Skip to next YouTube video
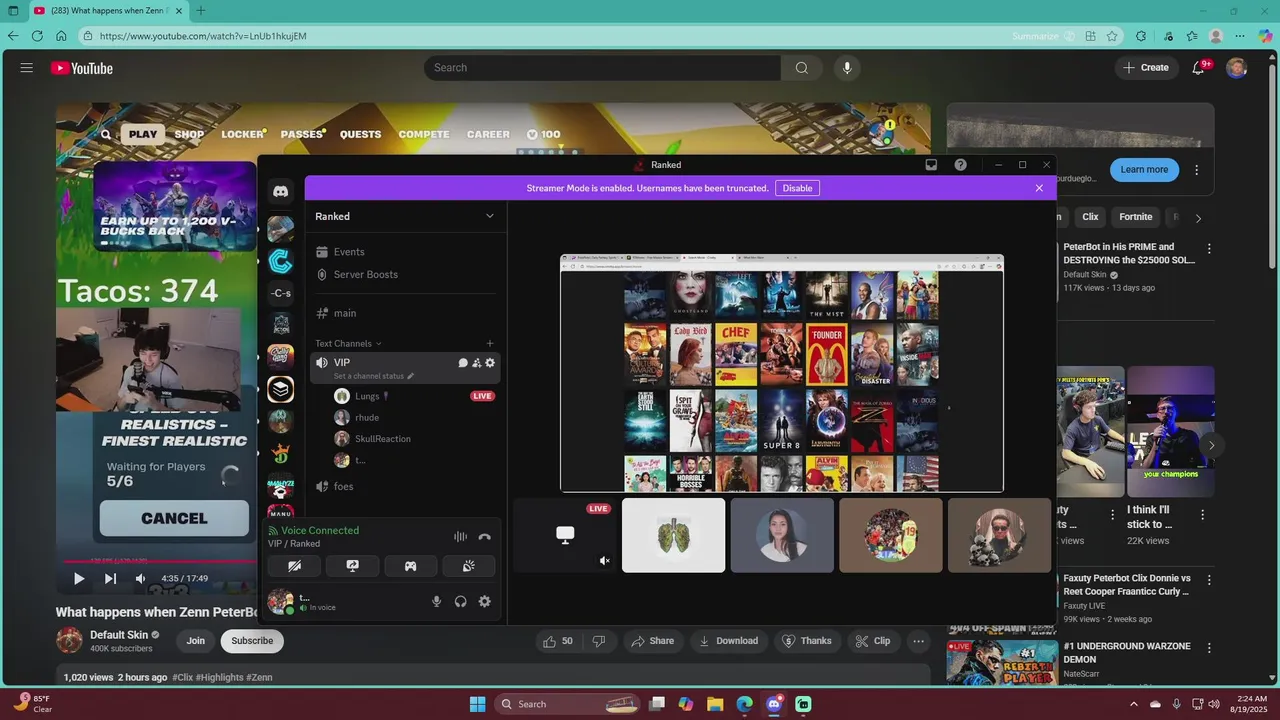Viewport: 1280px width, 720px height. (110, 578)
